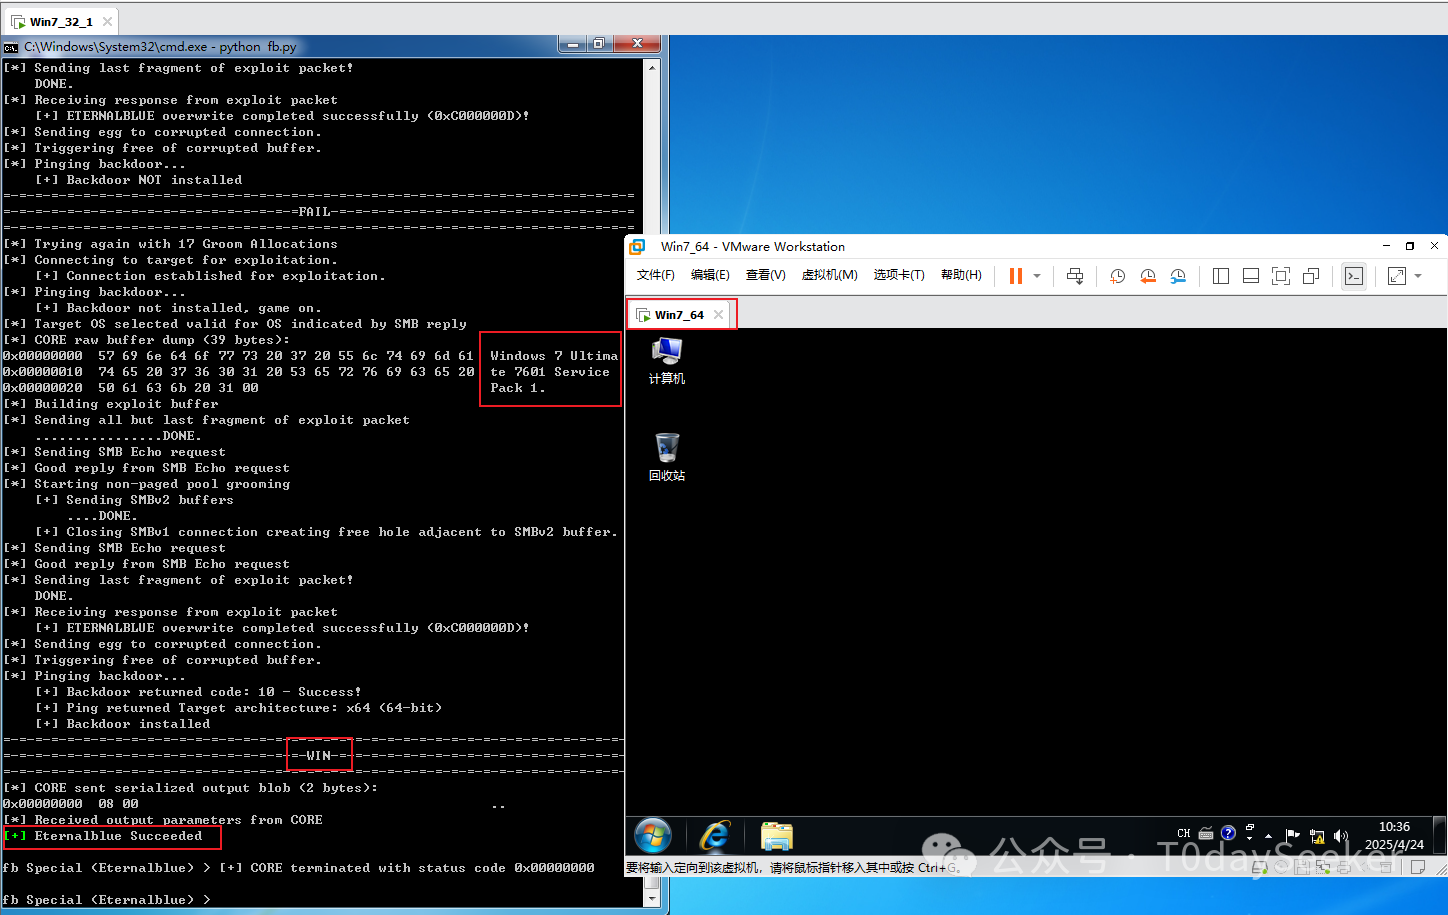Switch to Unity mode icon
This screenshot has width=1448, height=915.
pos(1311,276)
